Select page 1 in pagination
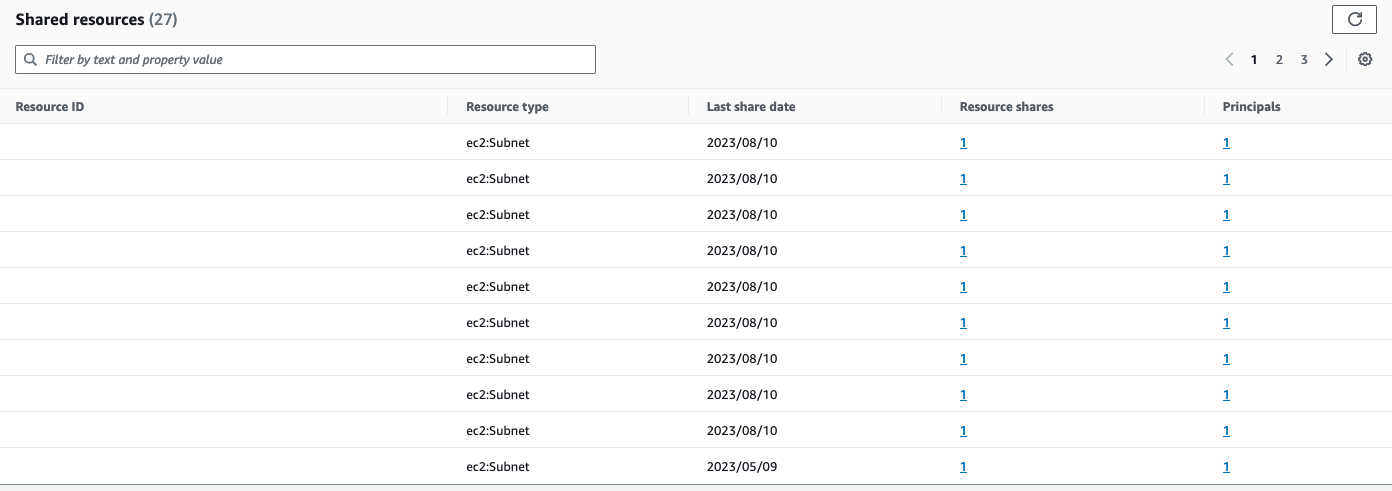 click(1254, 60)
